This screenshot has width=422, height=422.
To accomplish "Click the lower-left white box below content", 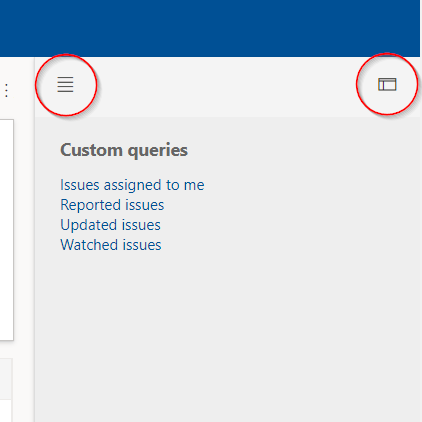I will click(x=6, y=411).
